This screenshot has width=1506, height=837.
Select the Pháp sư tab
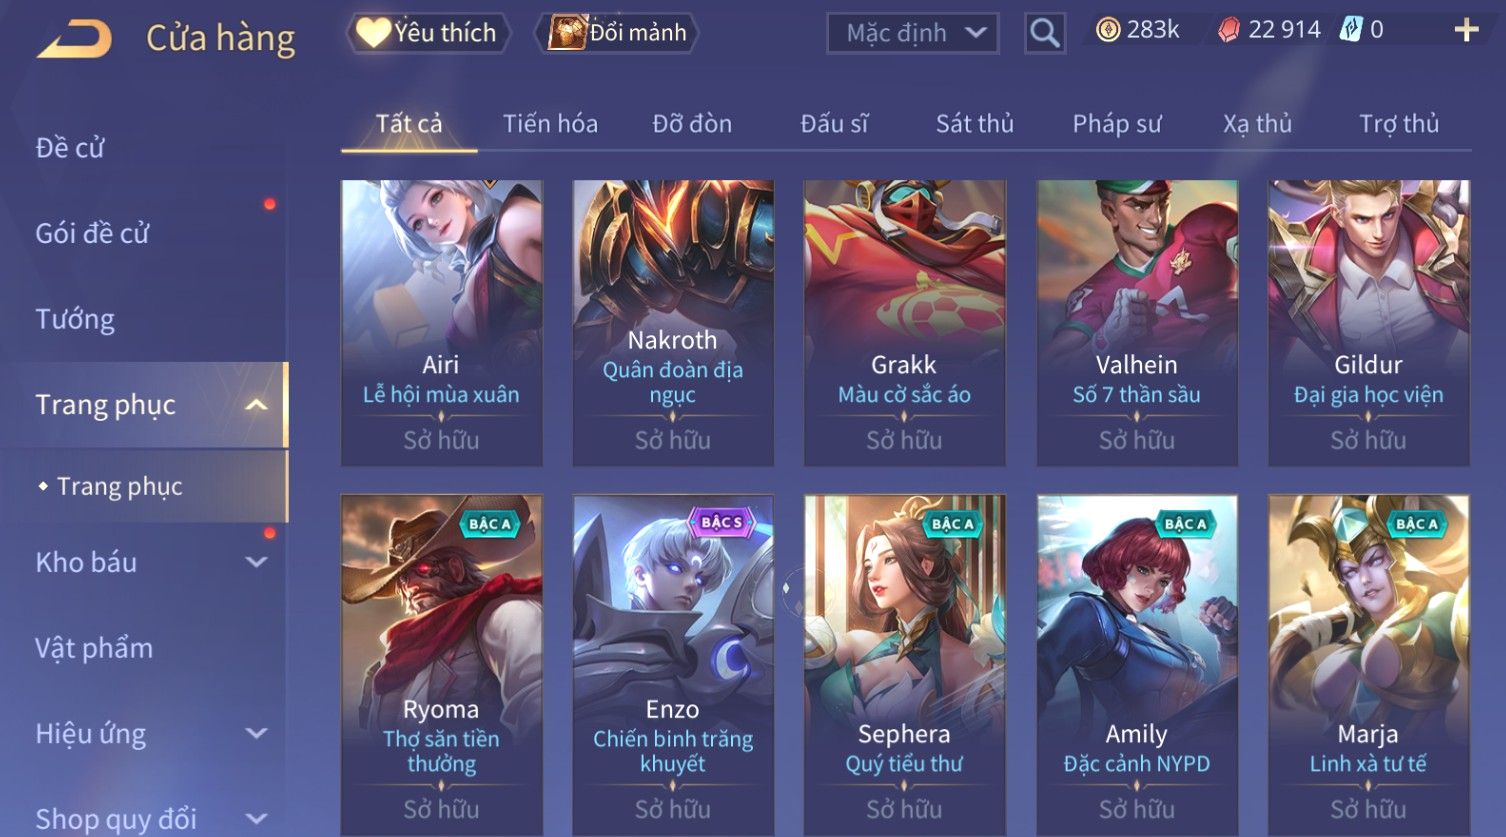point(1117,124)
